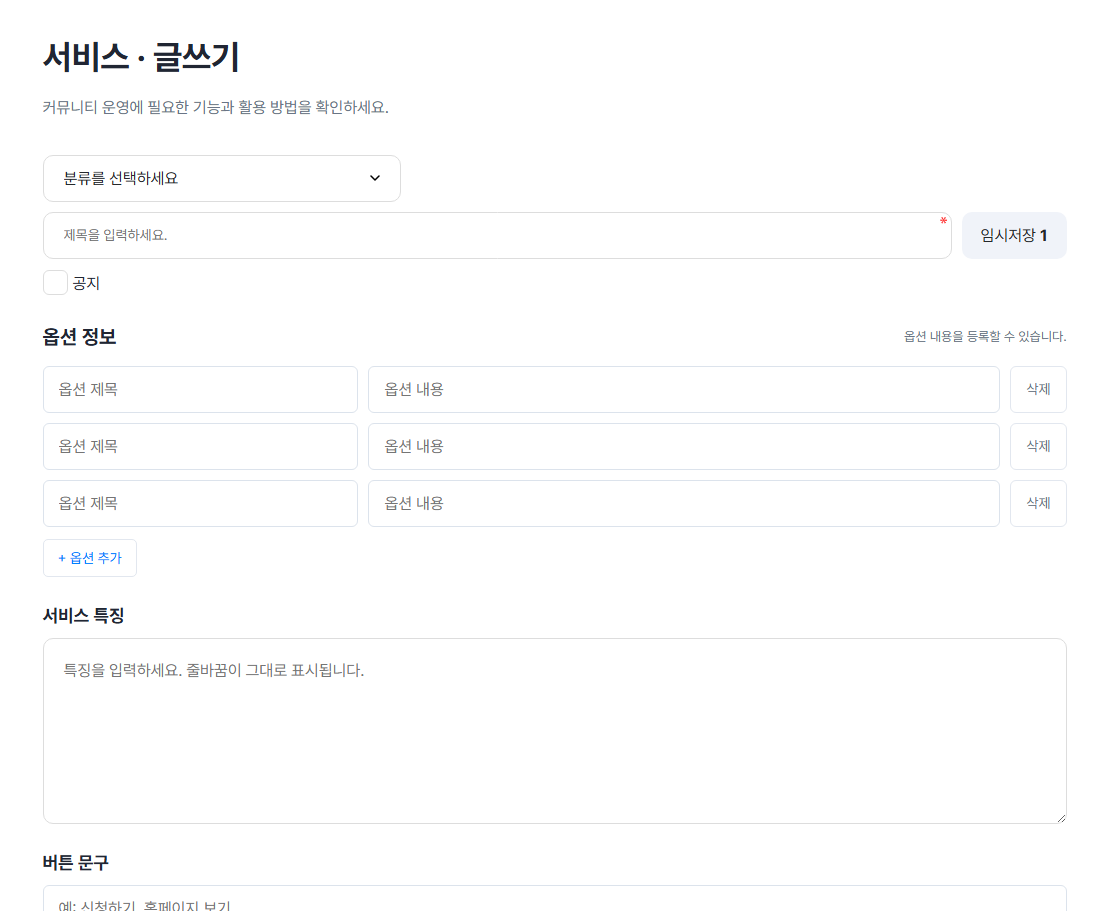Click the 버튼 문구 input field
Viewport: 1118px width, 911px height.
(555, 899)
